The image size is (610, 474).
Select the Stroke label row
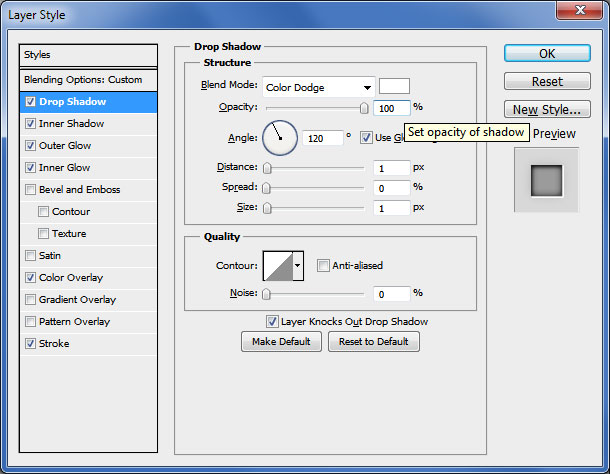coord(88,344)
